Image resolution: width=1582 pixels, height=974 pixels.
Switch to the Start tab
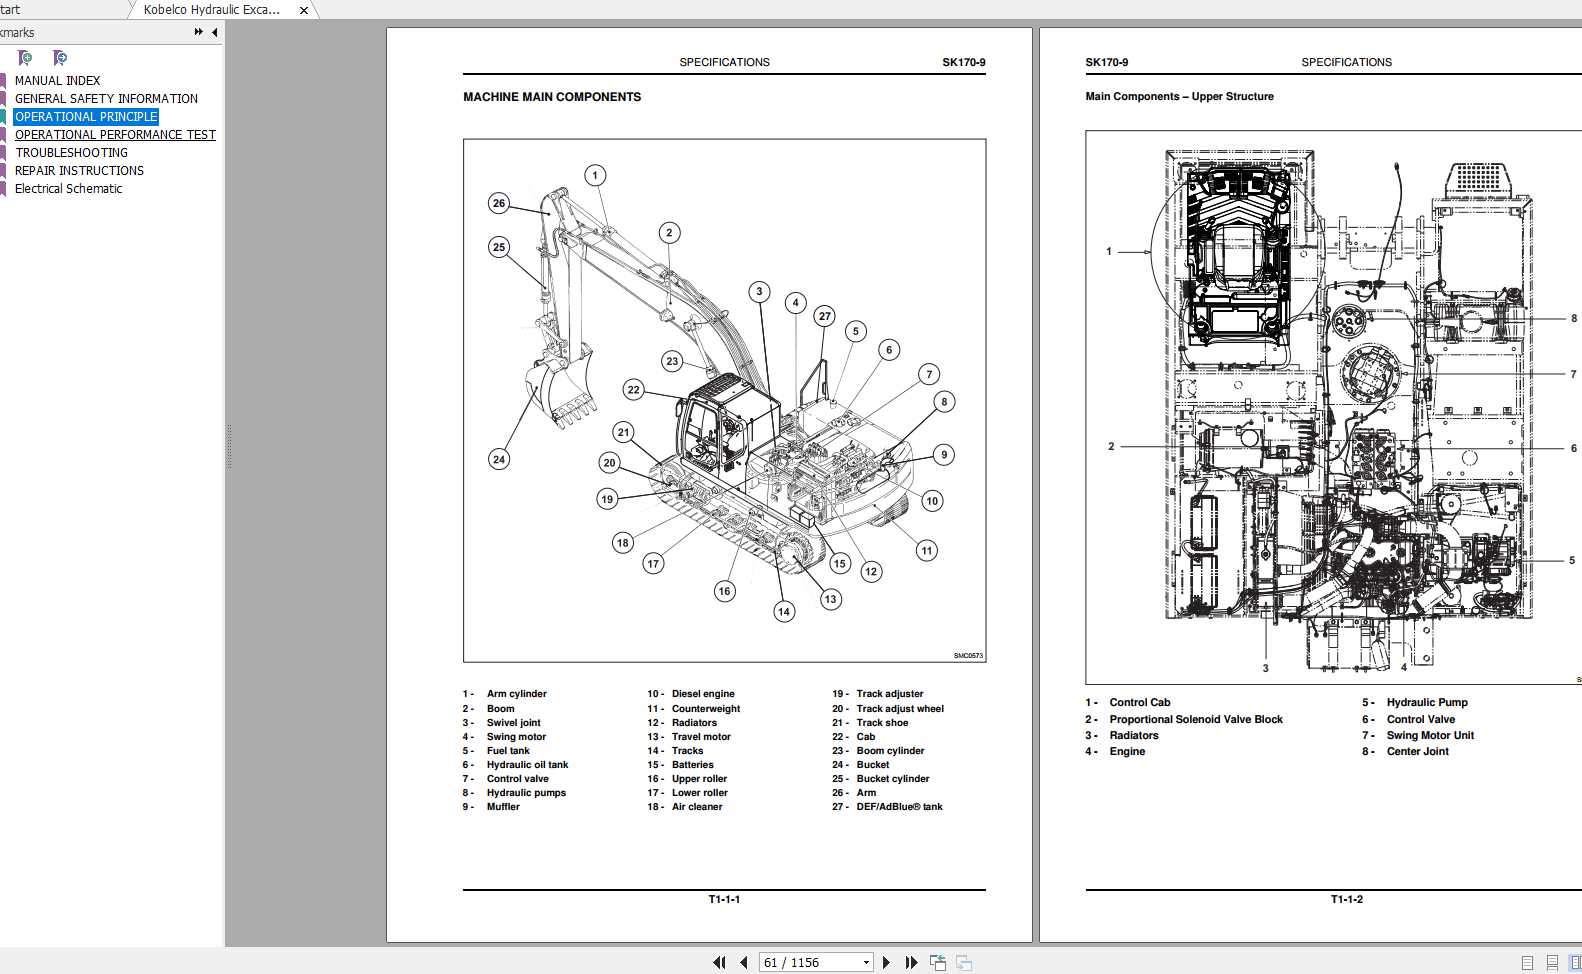point(10,9)
